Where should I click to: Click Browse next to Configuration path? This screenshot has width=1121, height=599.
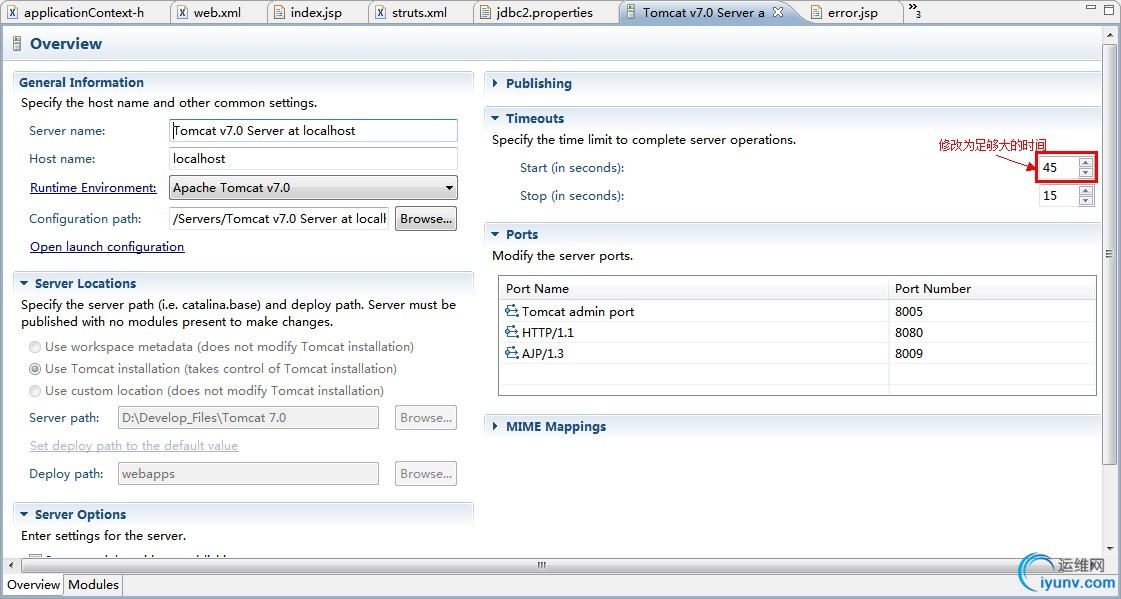pos(426,219)
